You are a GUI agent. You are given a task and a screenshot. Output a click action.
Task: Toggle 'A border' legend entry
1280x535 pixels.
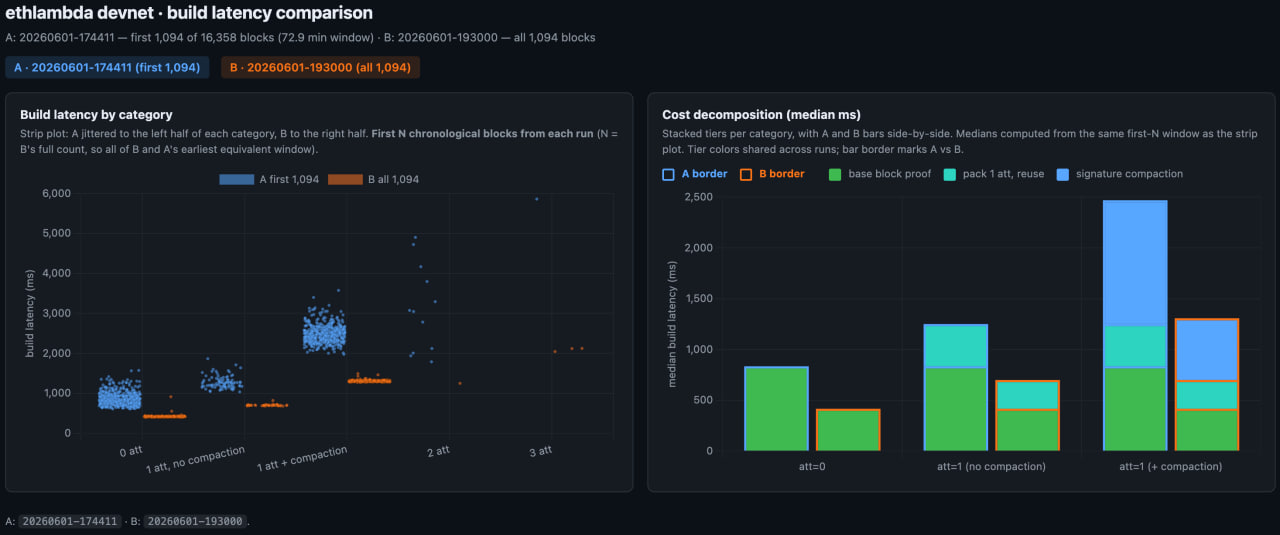695,174
